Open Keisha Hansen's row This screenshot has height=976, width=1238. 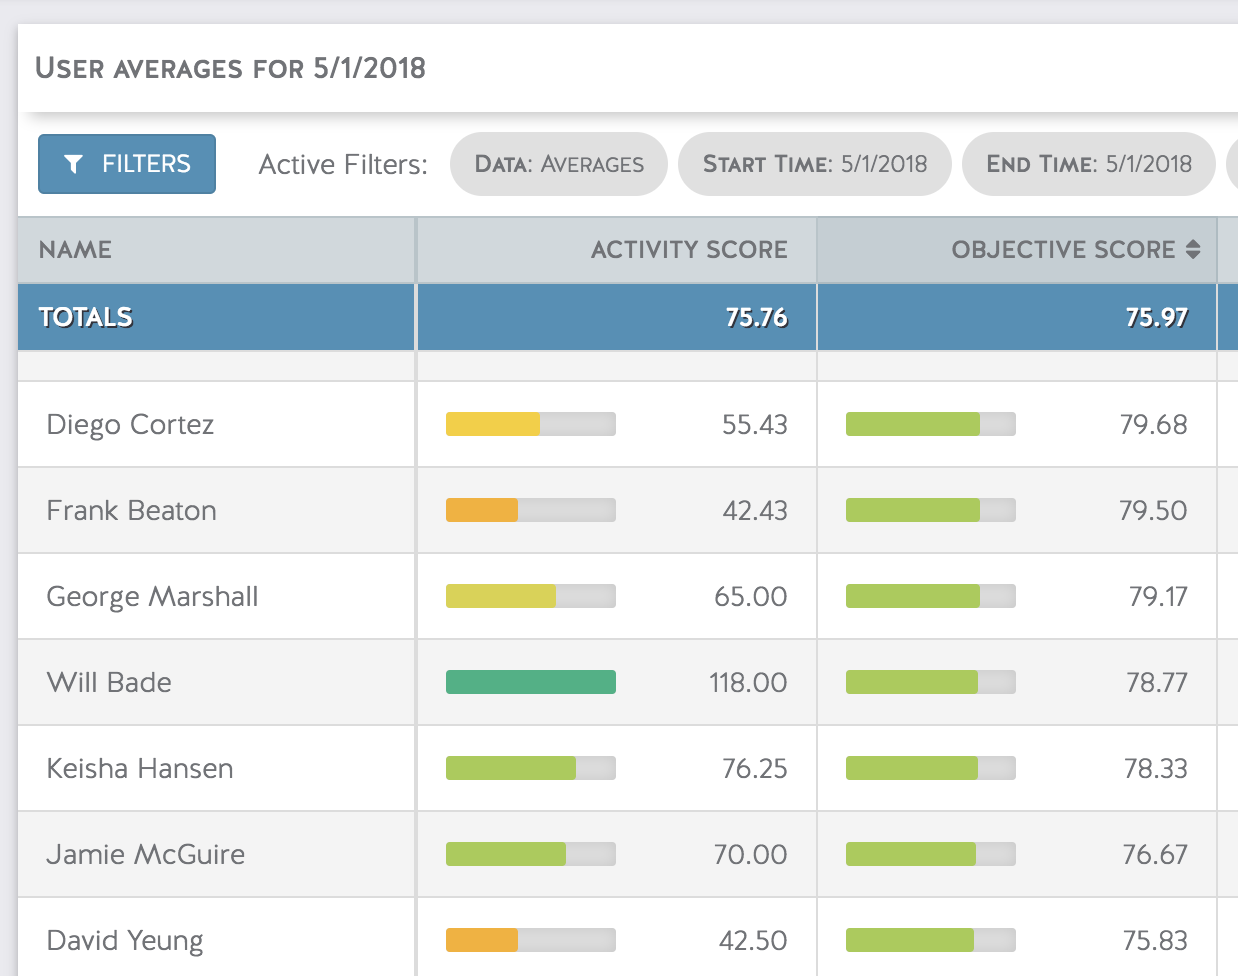[628, 768]
